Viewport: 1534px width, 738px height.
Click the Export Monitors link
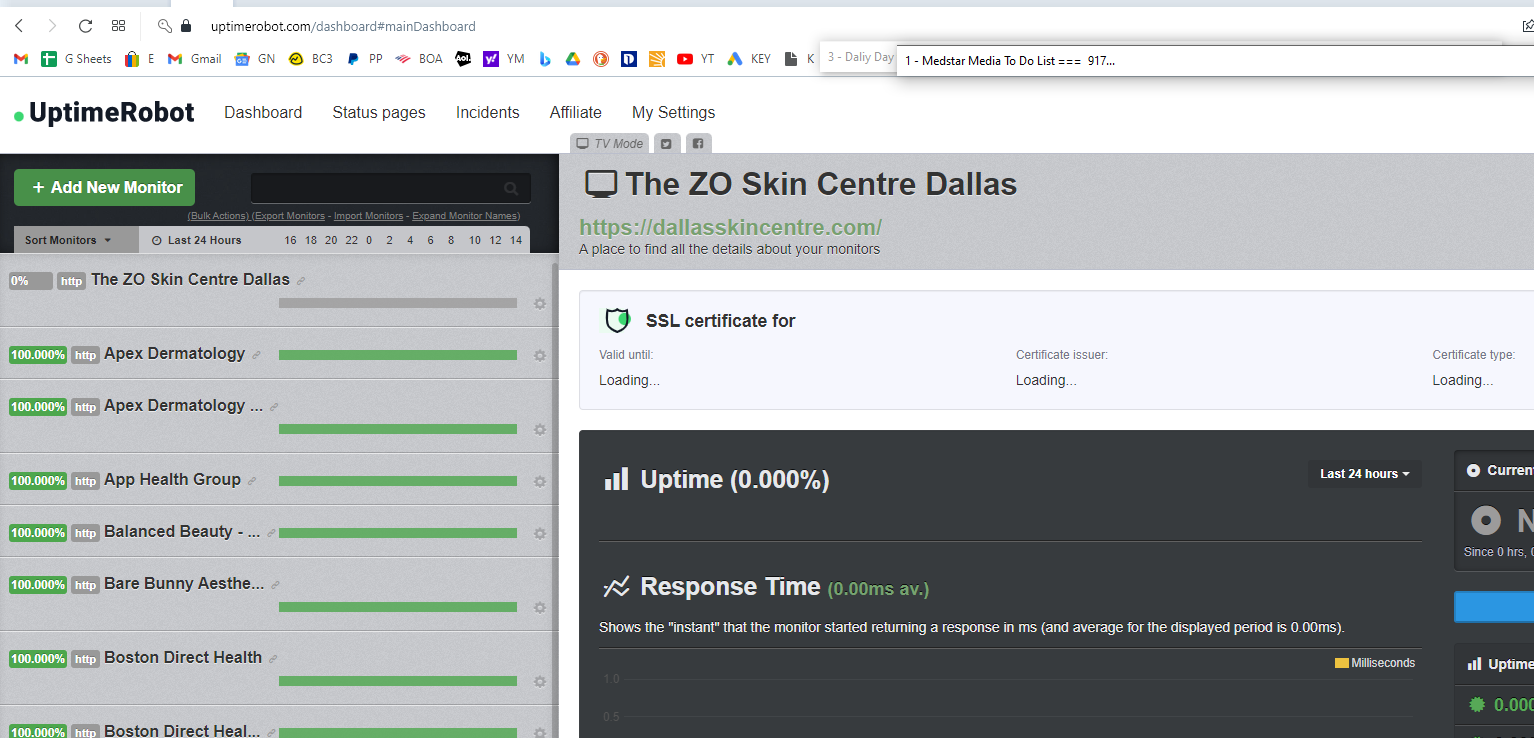(290, 216)
